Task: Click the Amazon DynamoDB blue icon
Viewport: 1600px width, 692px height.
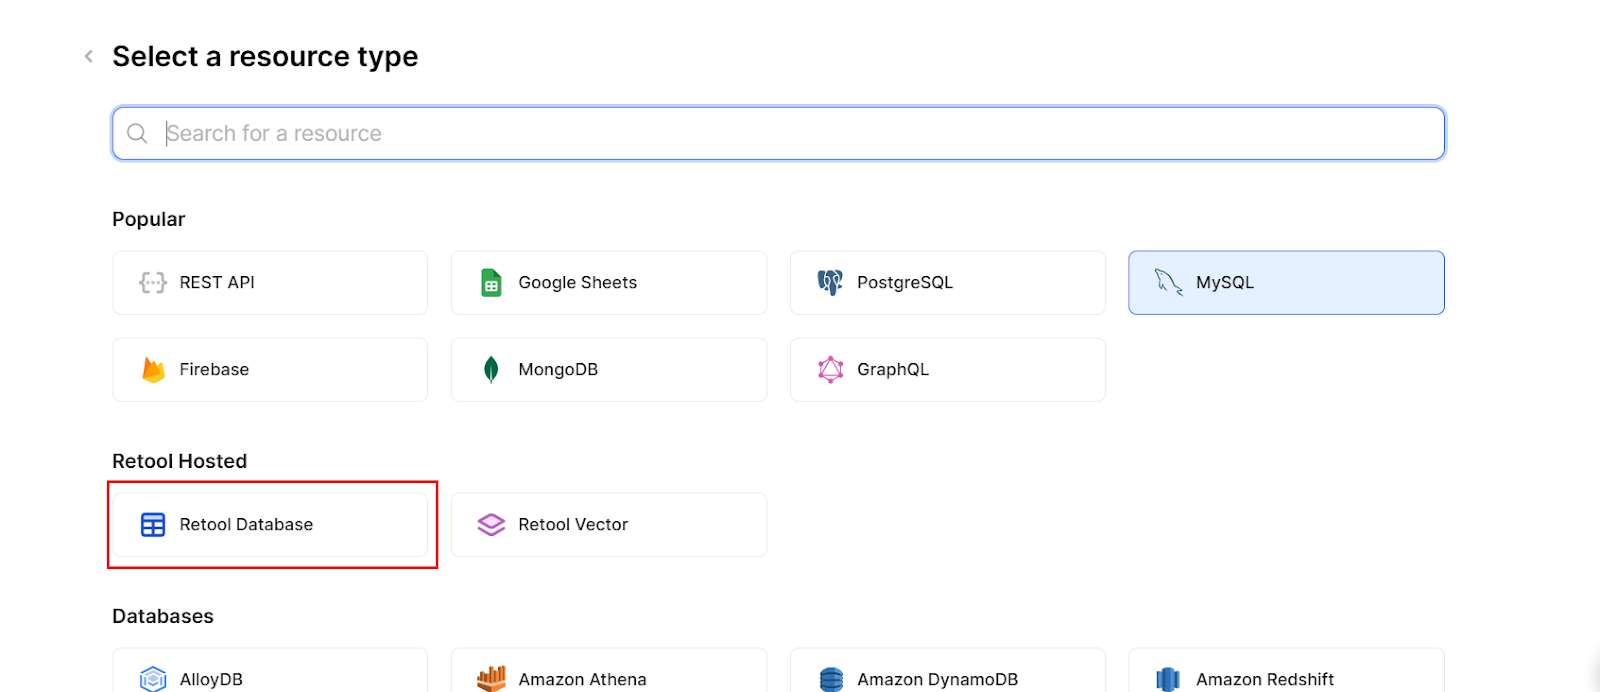Action: tap(831, 680)
